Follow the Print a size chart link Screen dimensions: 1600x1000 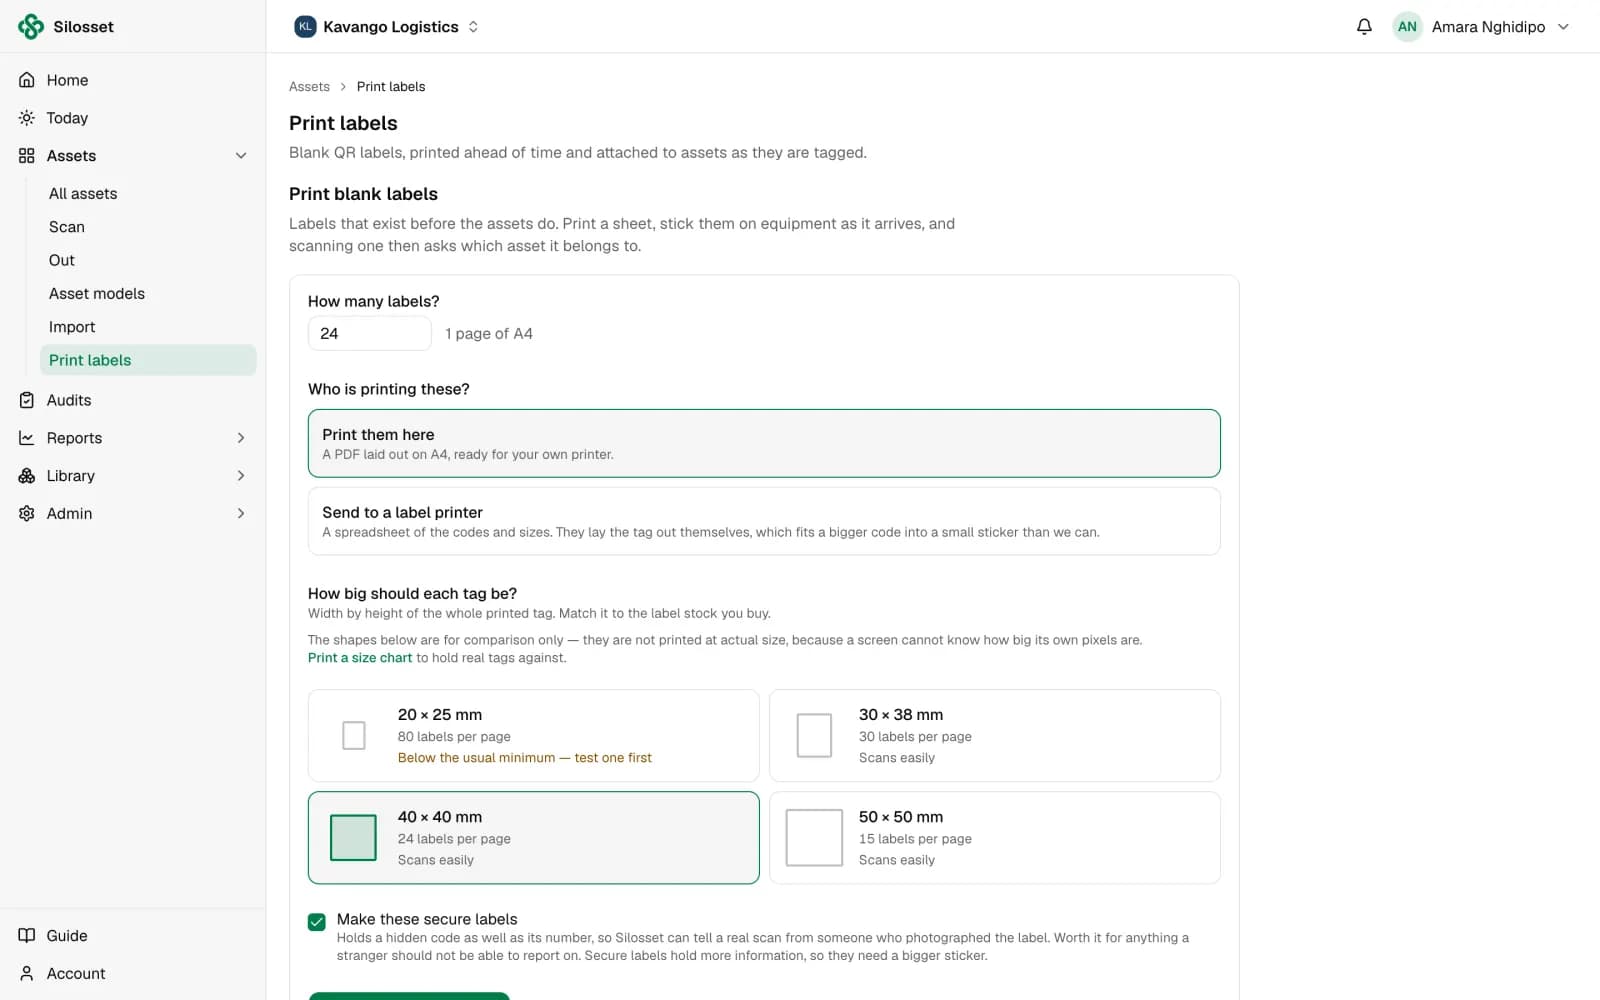(x=360, y=658)
